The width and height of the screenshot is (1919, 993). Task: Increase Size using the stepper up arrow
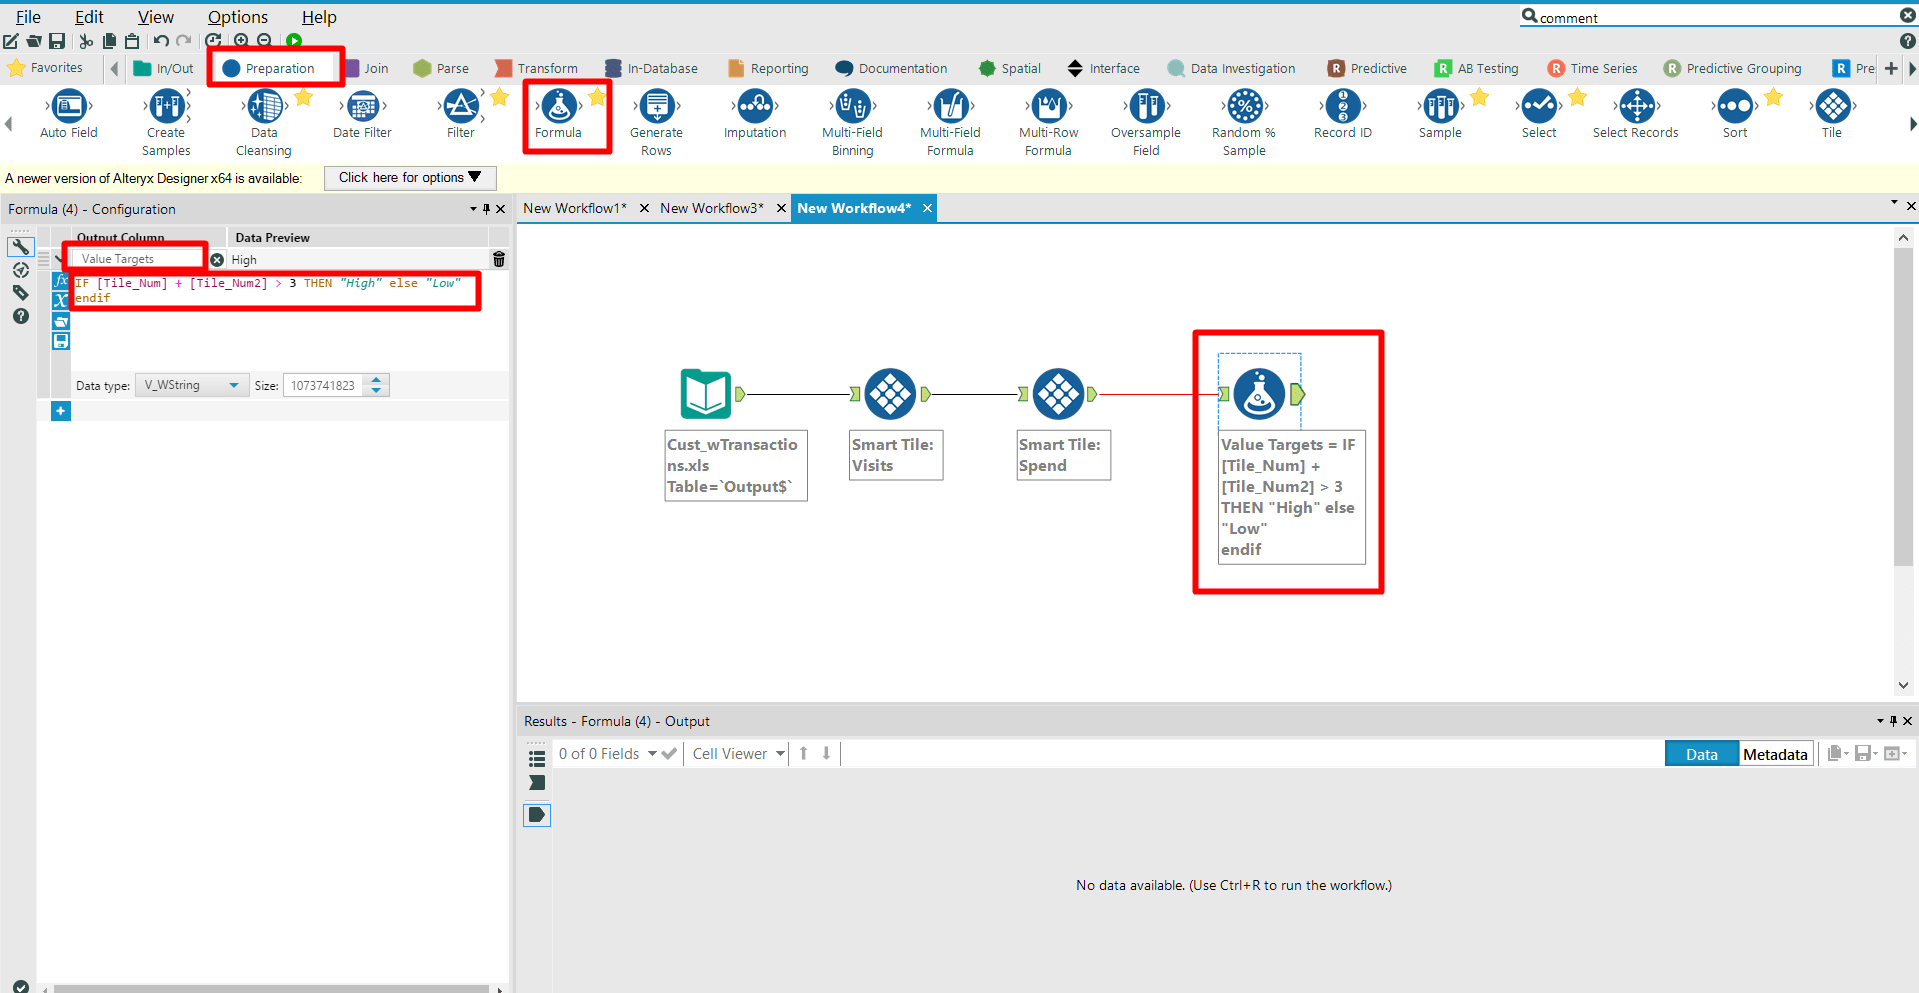[x=375, y=379]
